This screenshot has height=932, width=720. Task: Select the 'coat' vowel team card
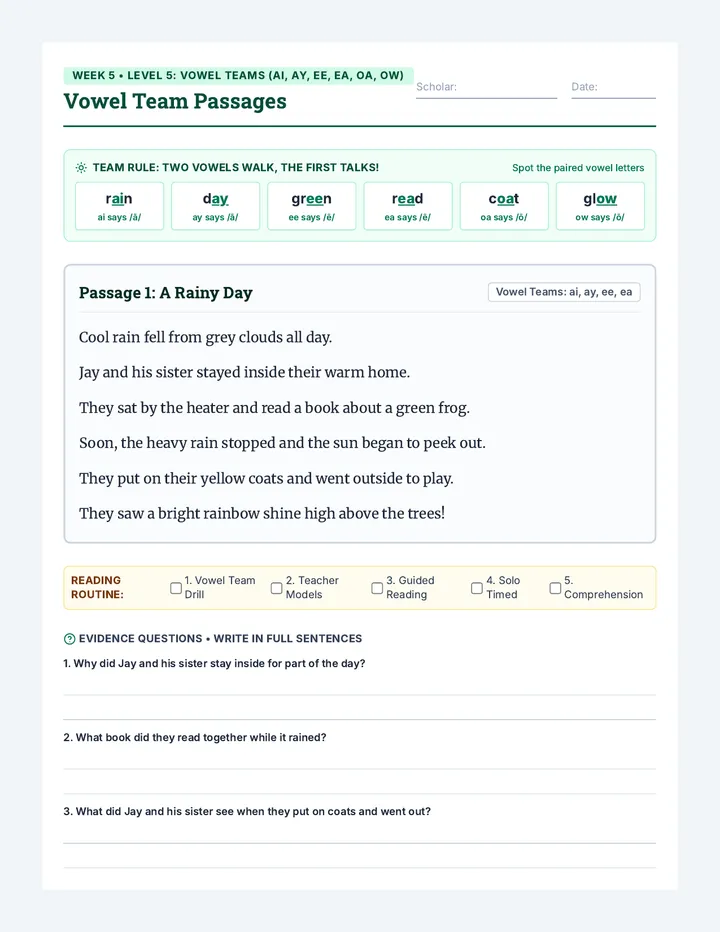coord(504,206)
